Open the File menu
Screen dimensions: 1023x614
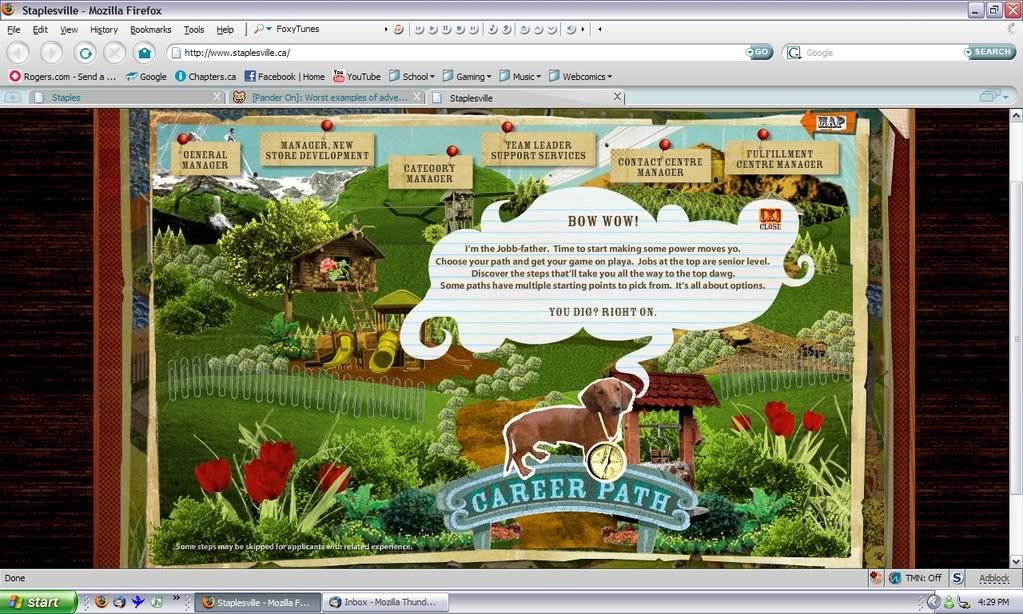(14, 29)
